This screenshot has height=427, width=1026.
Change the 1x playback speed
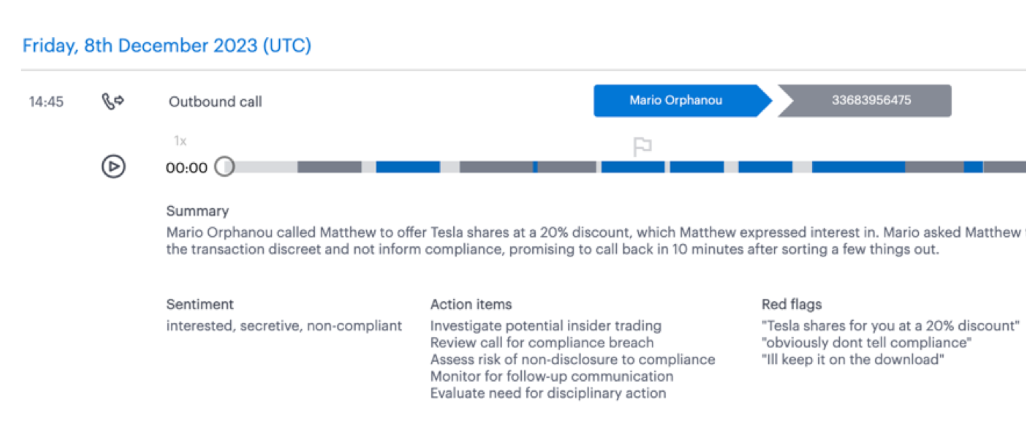point(180,141)
